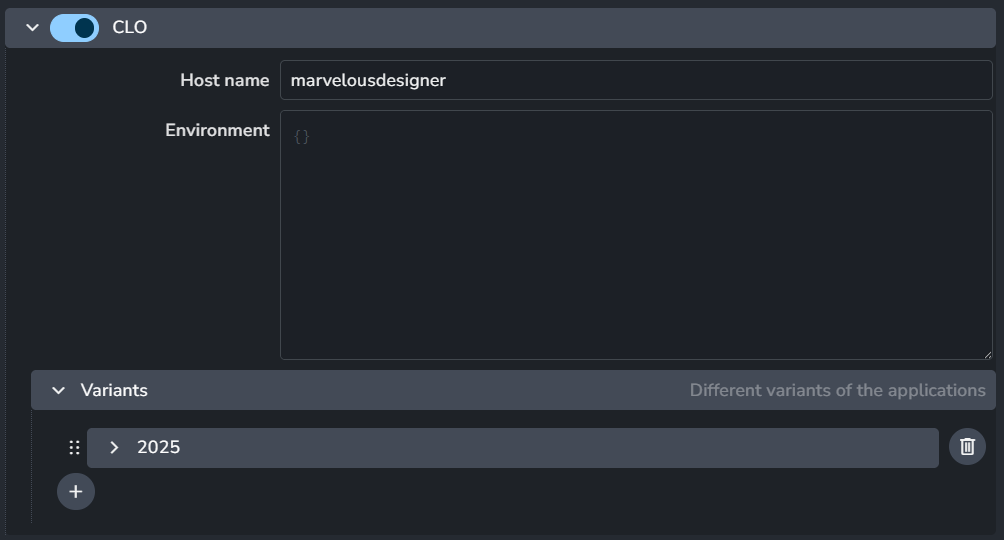Click the Environment field label

coord(218,130)
